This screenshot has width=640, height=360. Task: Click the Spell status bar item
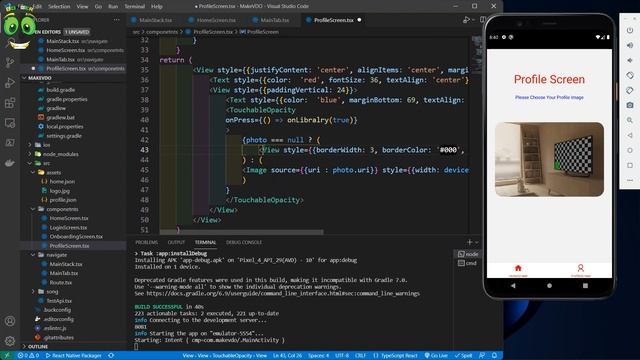click(x=463, y=356)
